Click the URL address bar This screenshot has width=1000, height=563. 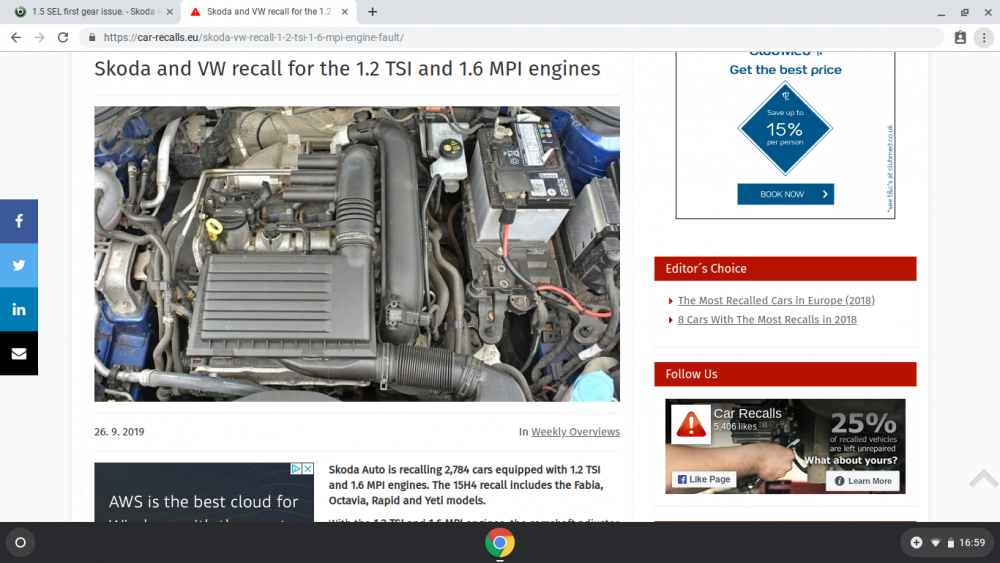pyautogui.click(x=510, y=38)
